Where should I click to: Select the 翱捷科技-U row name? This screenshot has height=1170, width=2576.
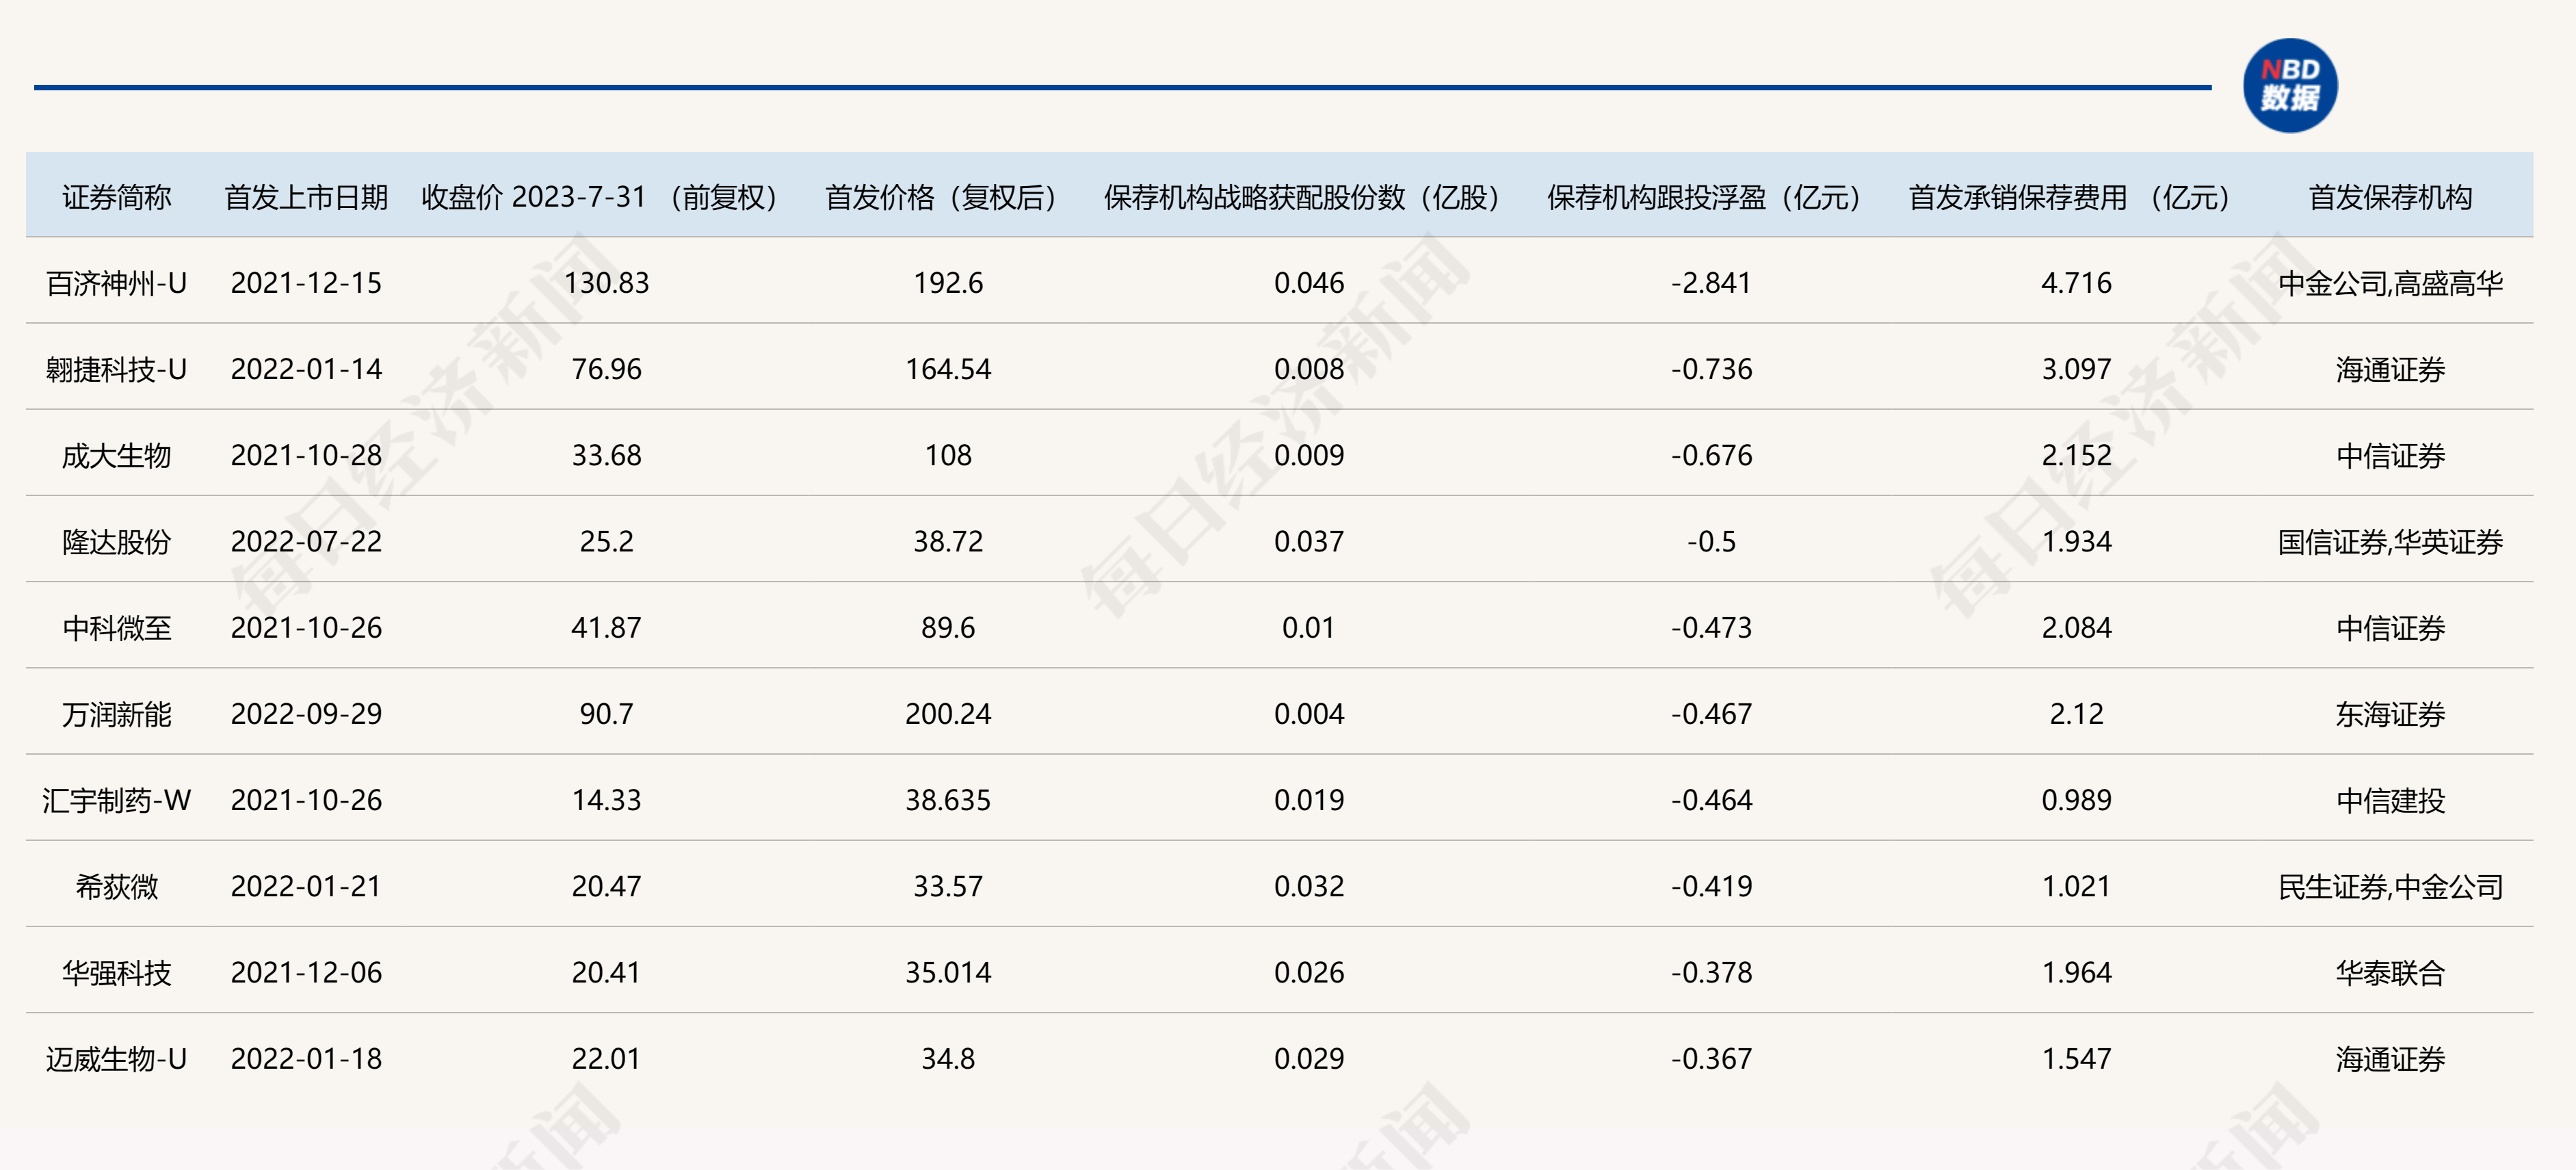click(x=117, y=369)
